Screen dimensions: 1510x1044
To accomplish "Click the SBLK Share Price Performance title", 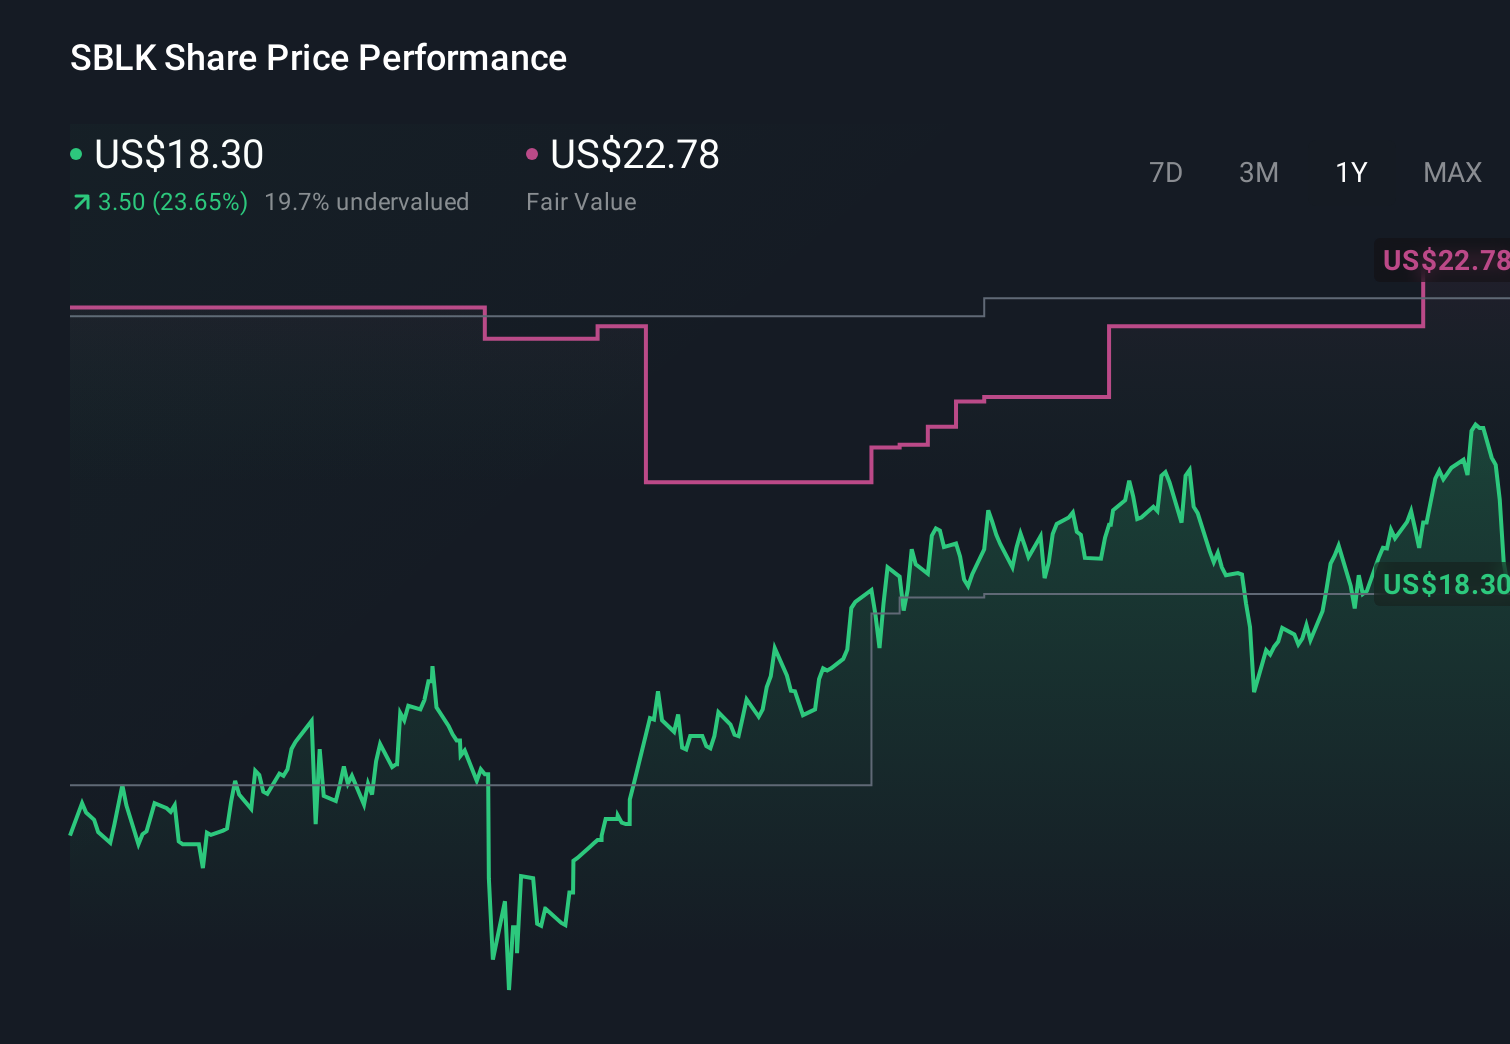I will pyautogui.click(x=317, y=58).
